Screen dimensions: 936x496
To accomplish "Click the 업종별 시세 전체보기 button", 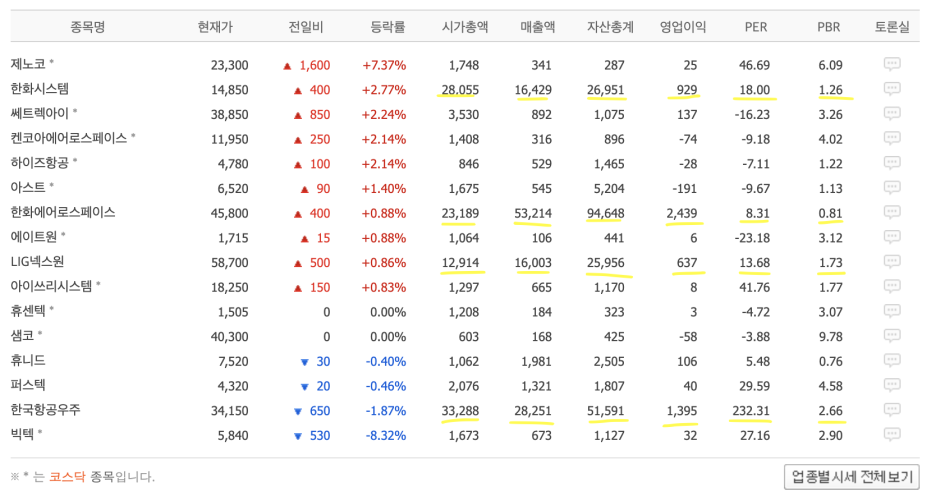I will pos(852,477).
